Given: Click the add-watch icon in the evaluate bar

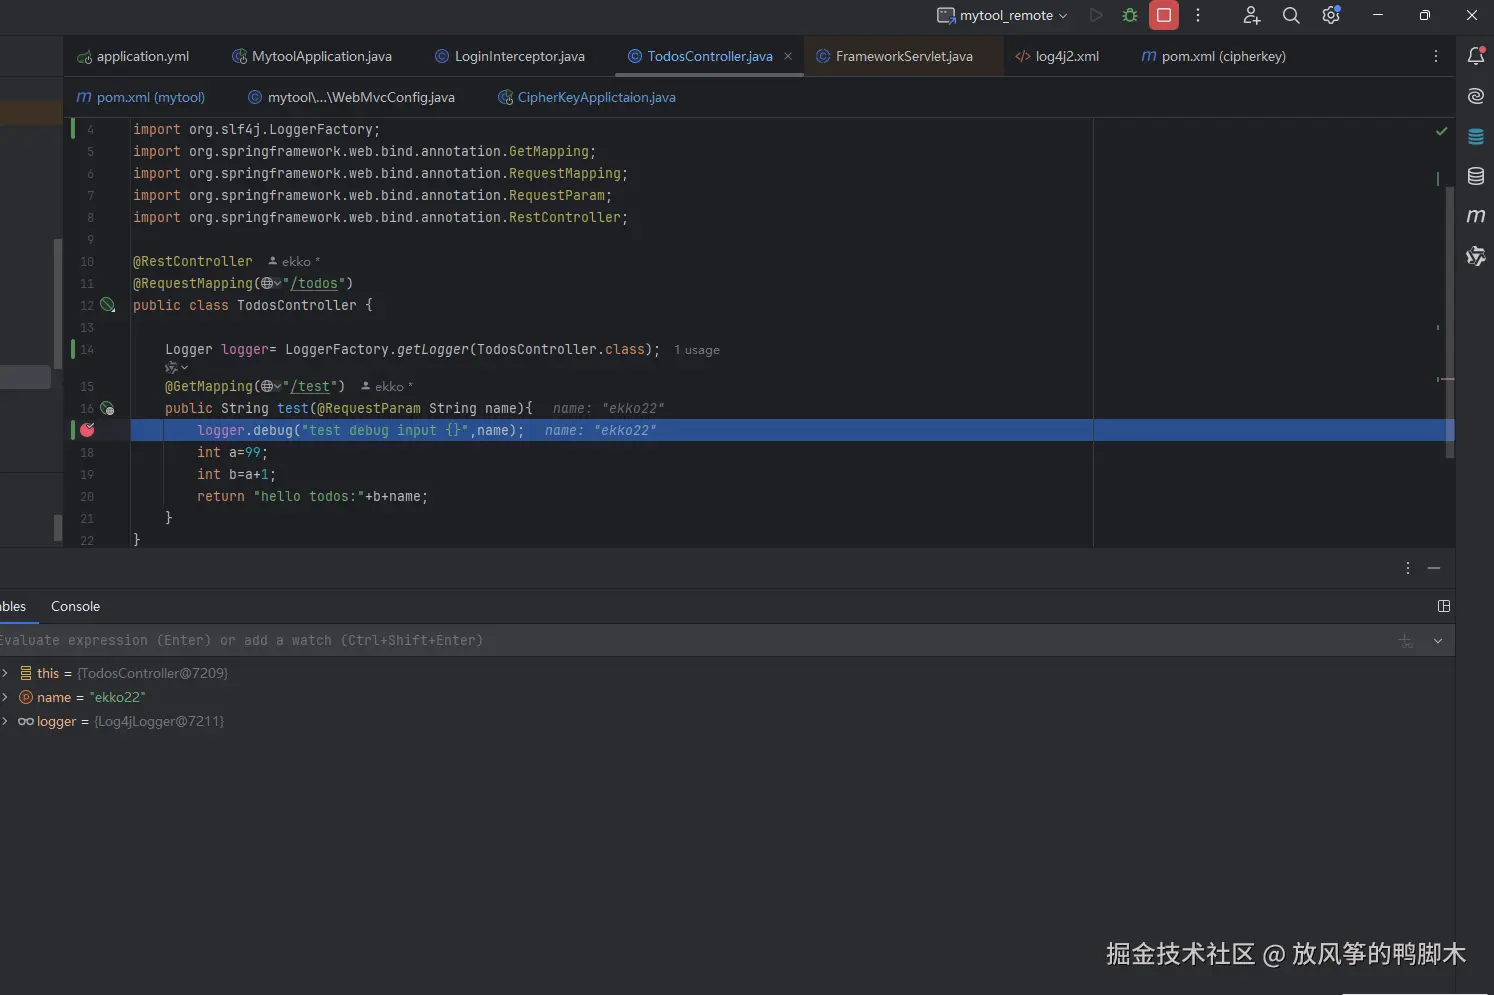Looking at the screenshot, I should pos(1405,640).
